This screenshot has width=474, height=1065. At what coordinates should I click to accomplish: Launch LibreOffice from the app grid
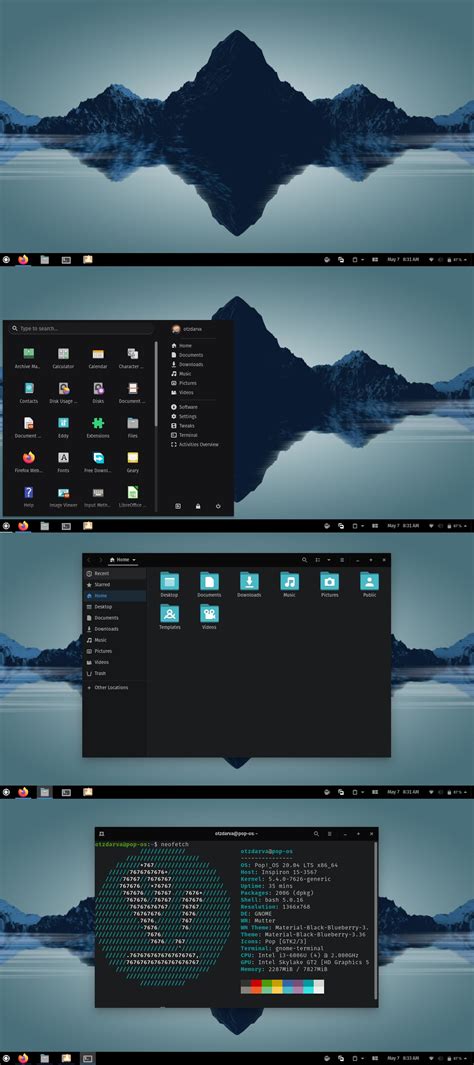[x=132, y=497]
